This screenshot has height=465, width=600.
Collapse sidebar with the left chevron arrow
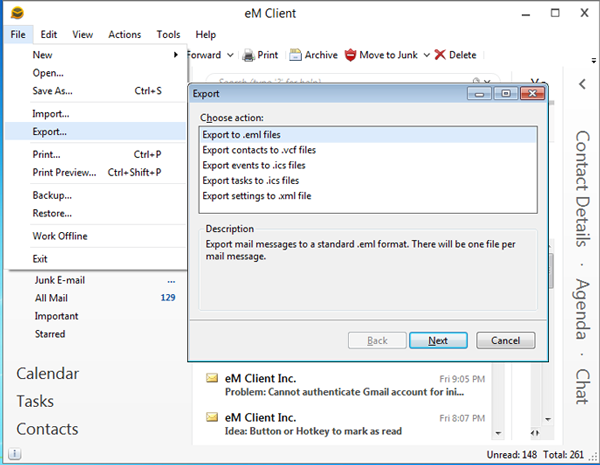point(582,84)
